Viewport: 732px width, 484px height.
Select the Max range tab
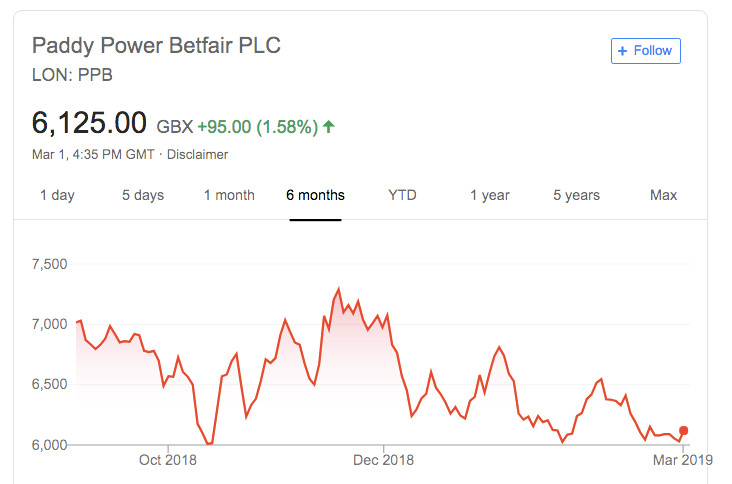663,195
